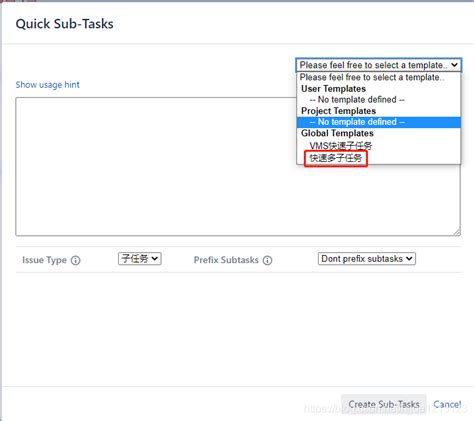Open the 子任务 issue type dropdown
The height and width of the screenshot is (421, 474).
(140, 259)
